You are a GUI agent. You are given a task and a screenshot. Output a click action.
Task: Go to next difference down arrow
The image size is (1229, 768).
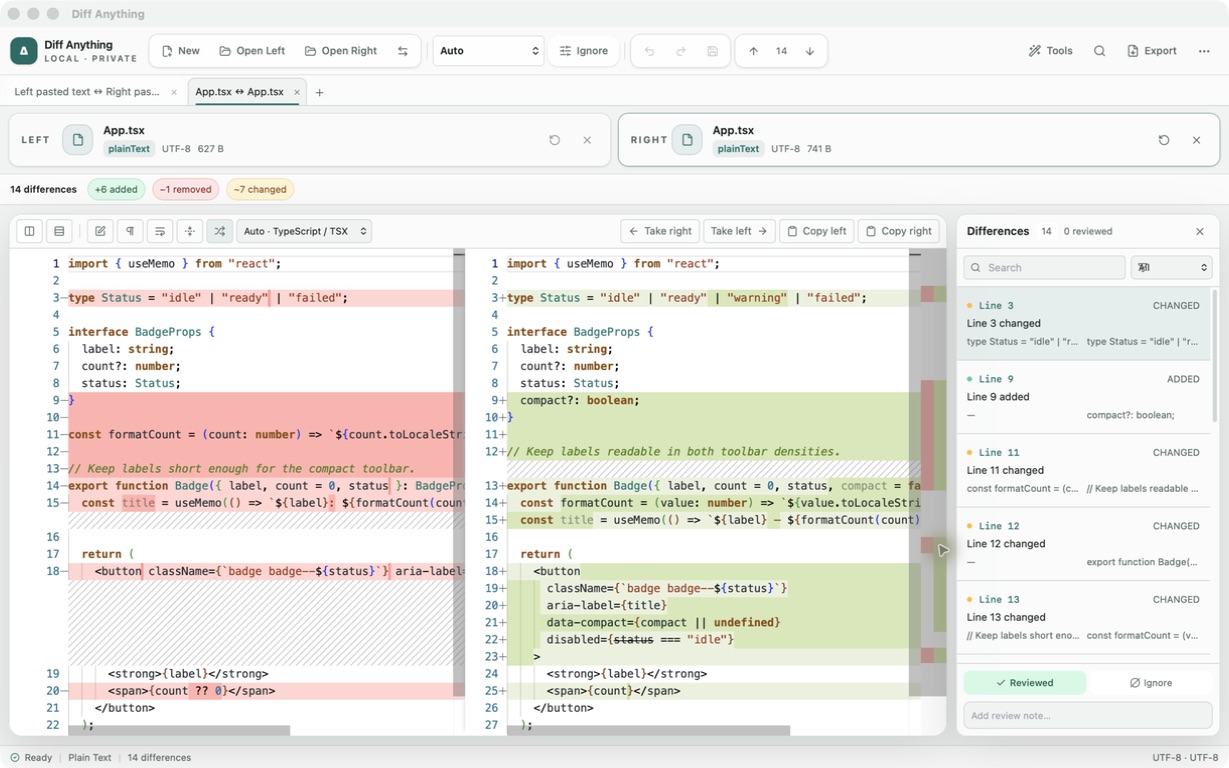pos(810,51)
